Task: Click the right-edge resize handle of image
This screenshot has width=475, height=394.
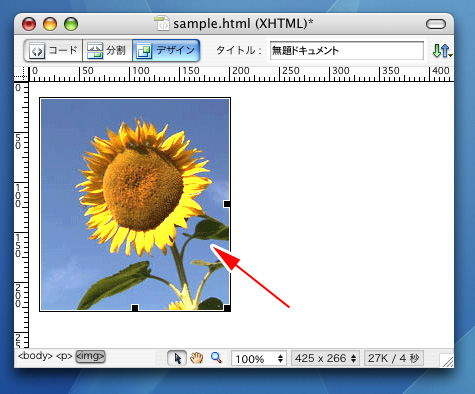Action: (227, 204)
